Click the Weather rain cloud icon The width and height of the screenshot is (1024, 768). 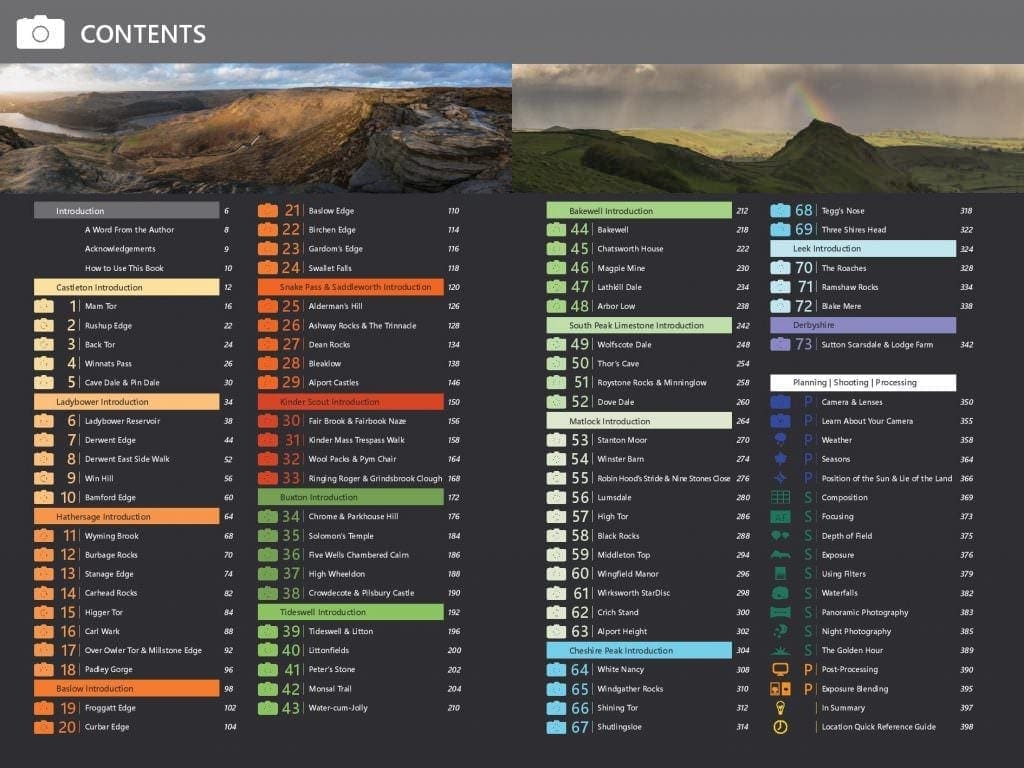click(780, 440)
